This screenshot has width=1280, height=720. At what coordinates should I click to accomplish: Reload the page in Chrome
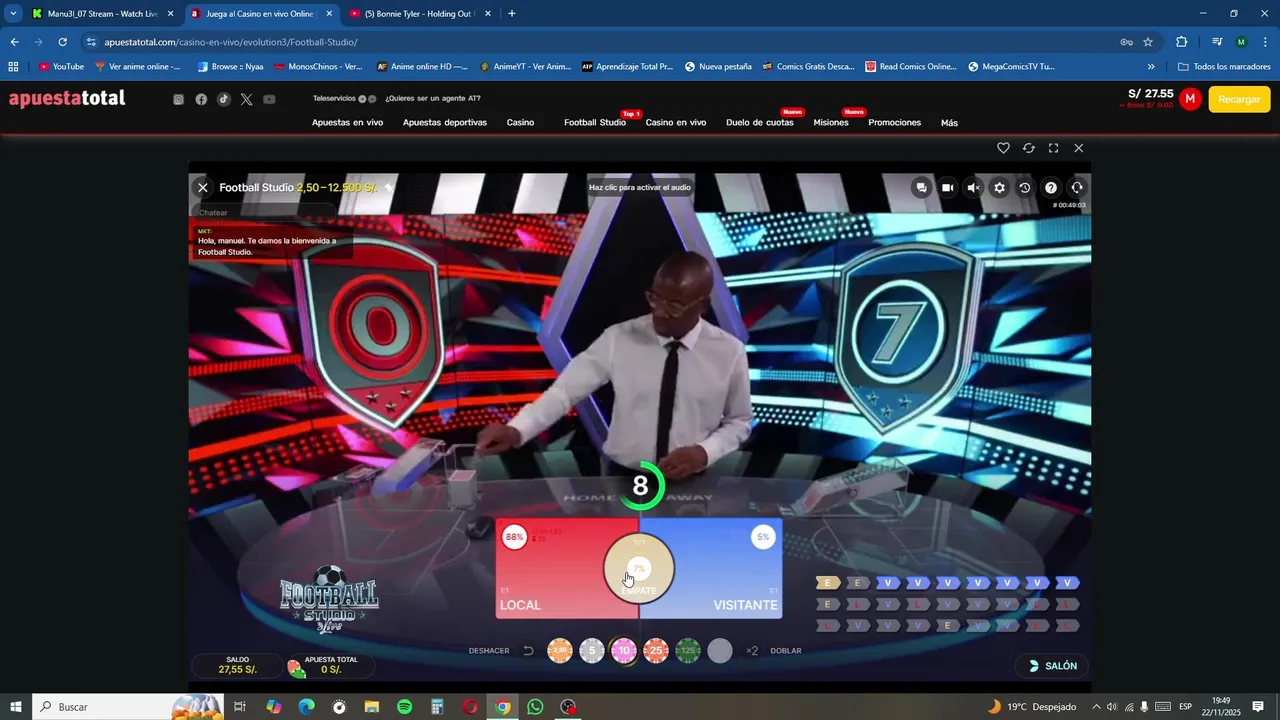click(x=62, y=42)
